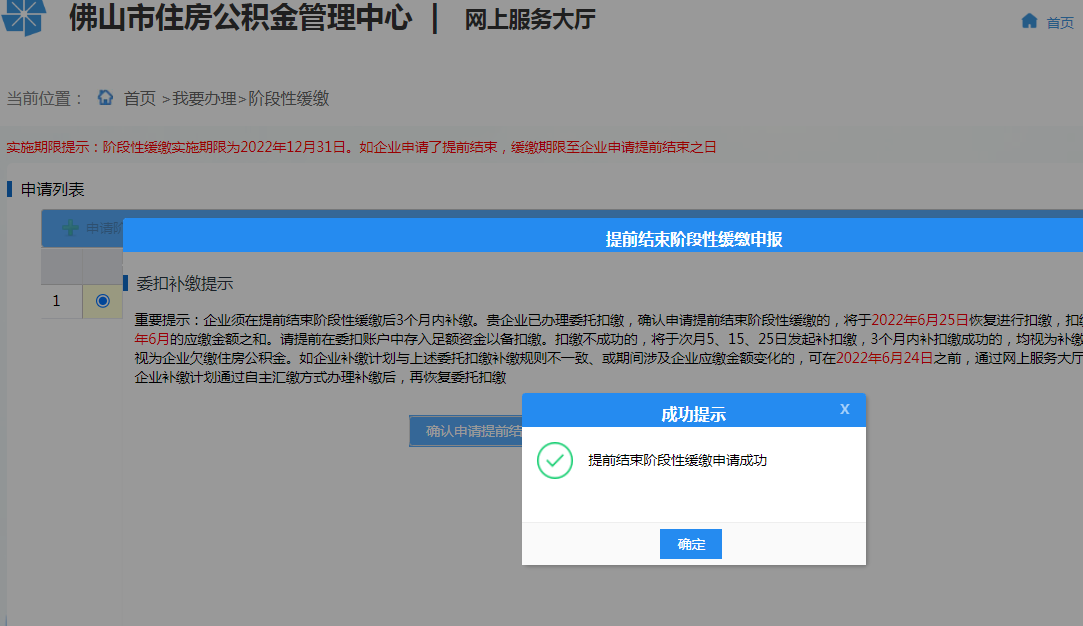
Task: Close the 成功提示 dialog with the X
Action: pyautogui.click(x=844, y=410)
